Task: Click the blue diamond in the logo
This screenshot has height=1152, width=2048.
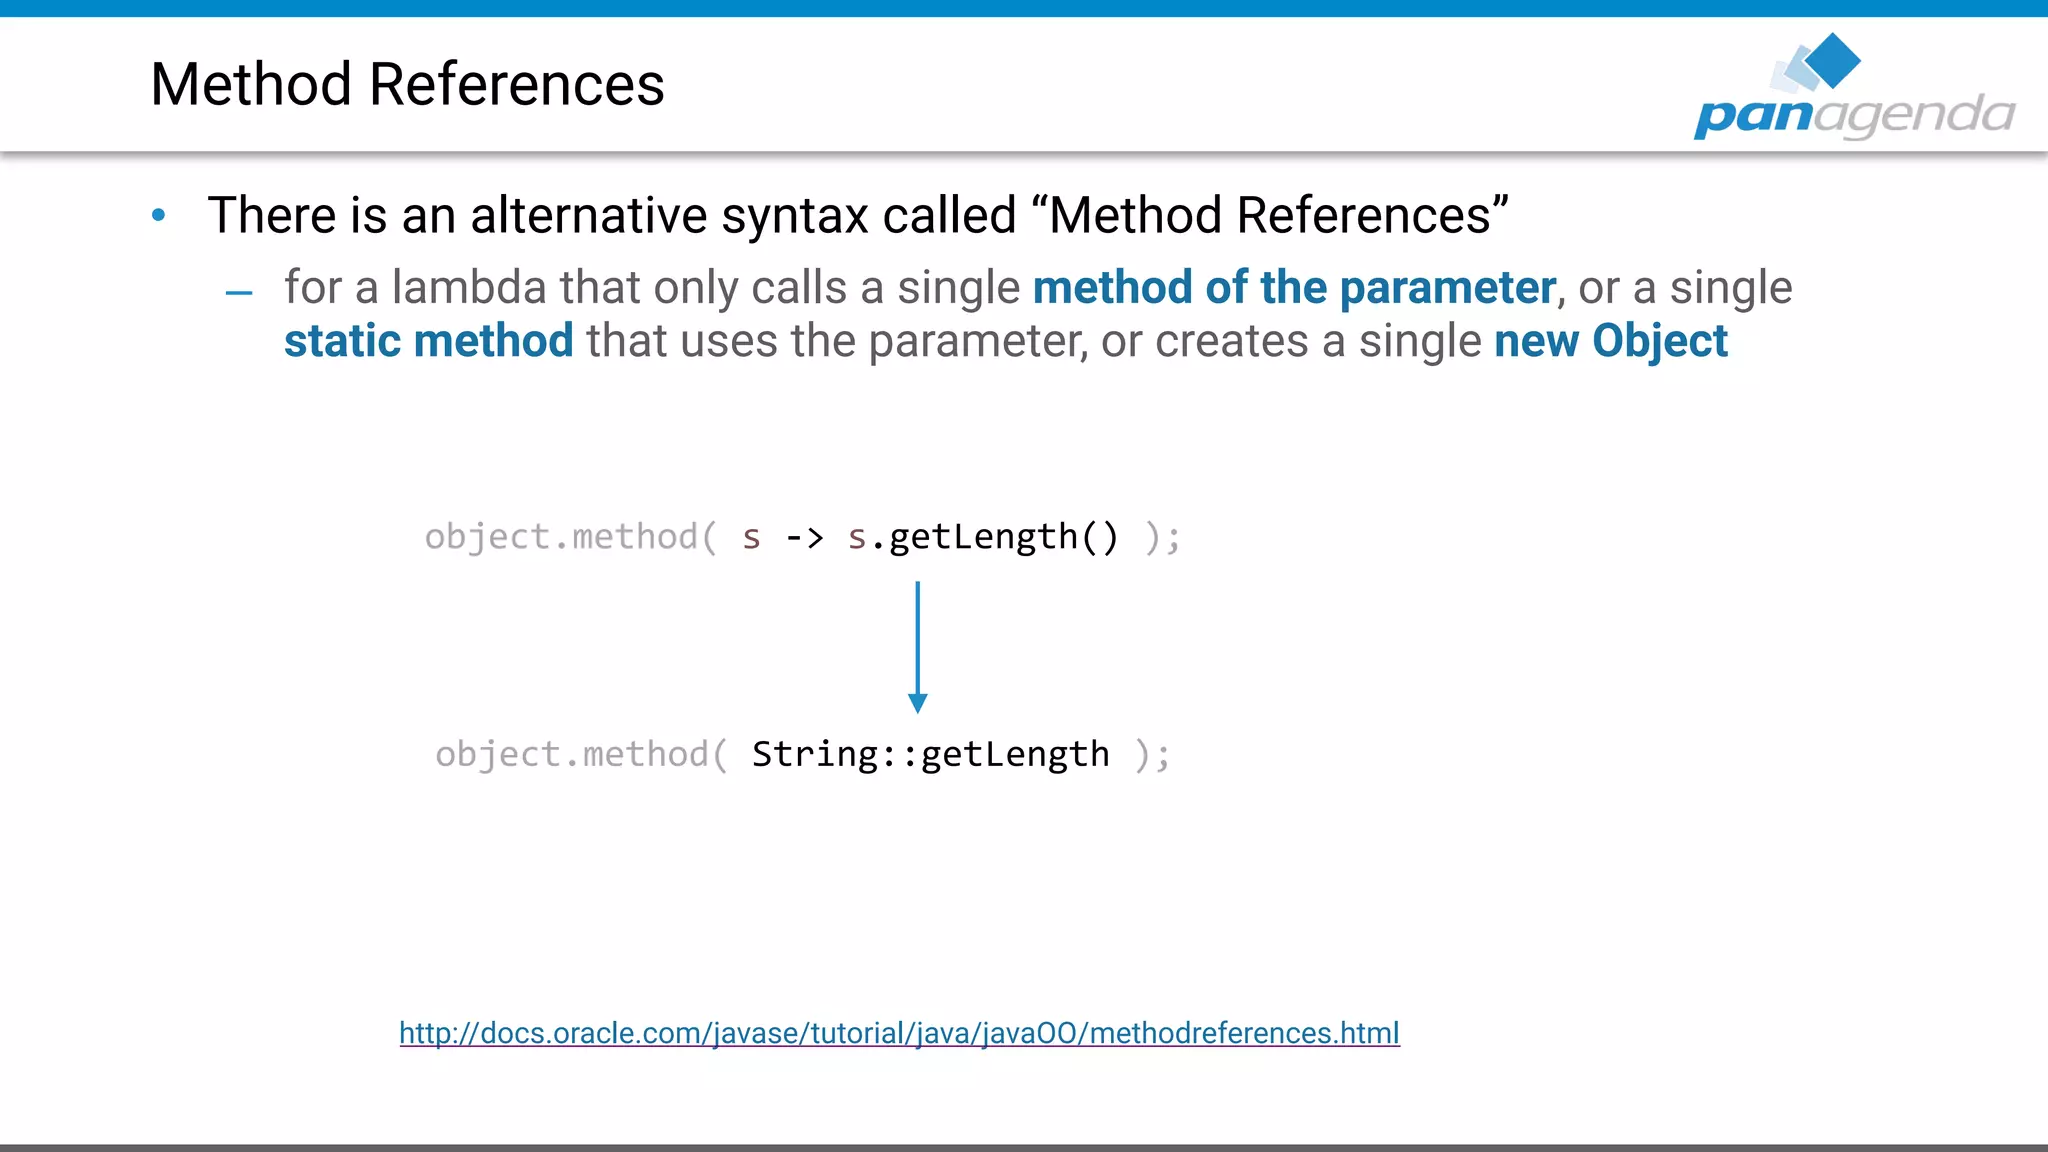Action: (1832, 60)
